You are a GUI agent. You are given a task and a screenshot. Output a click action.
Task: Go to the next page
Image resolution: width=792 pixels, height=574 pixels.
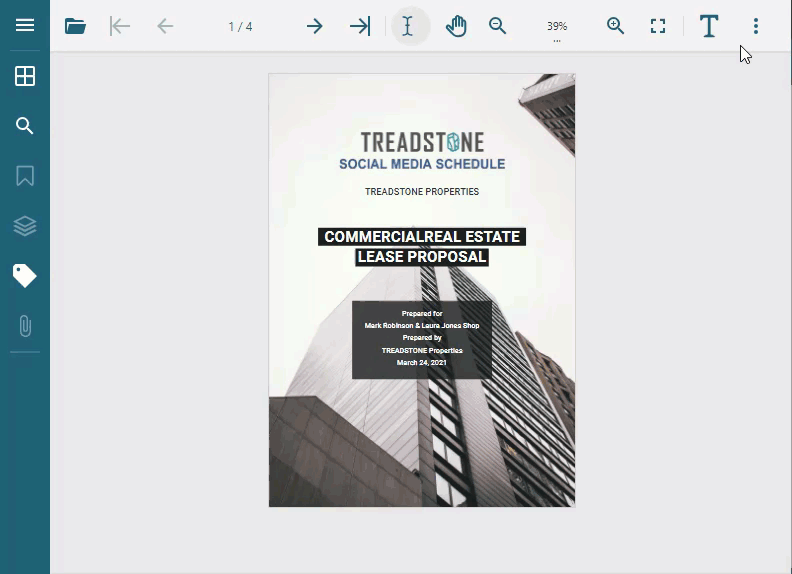point(314,26)
